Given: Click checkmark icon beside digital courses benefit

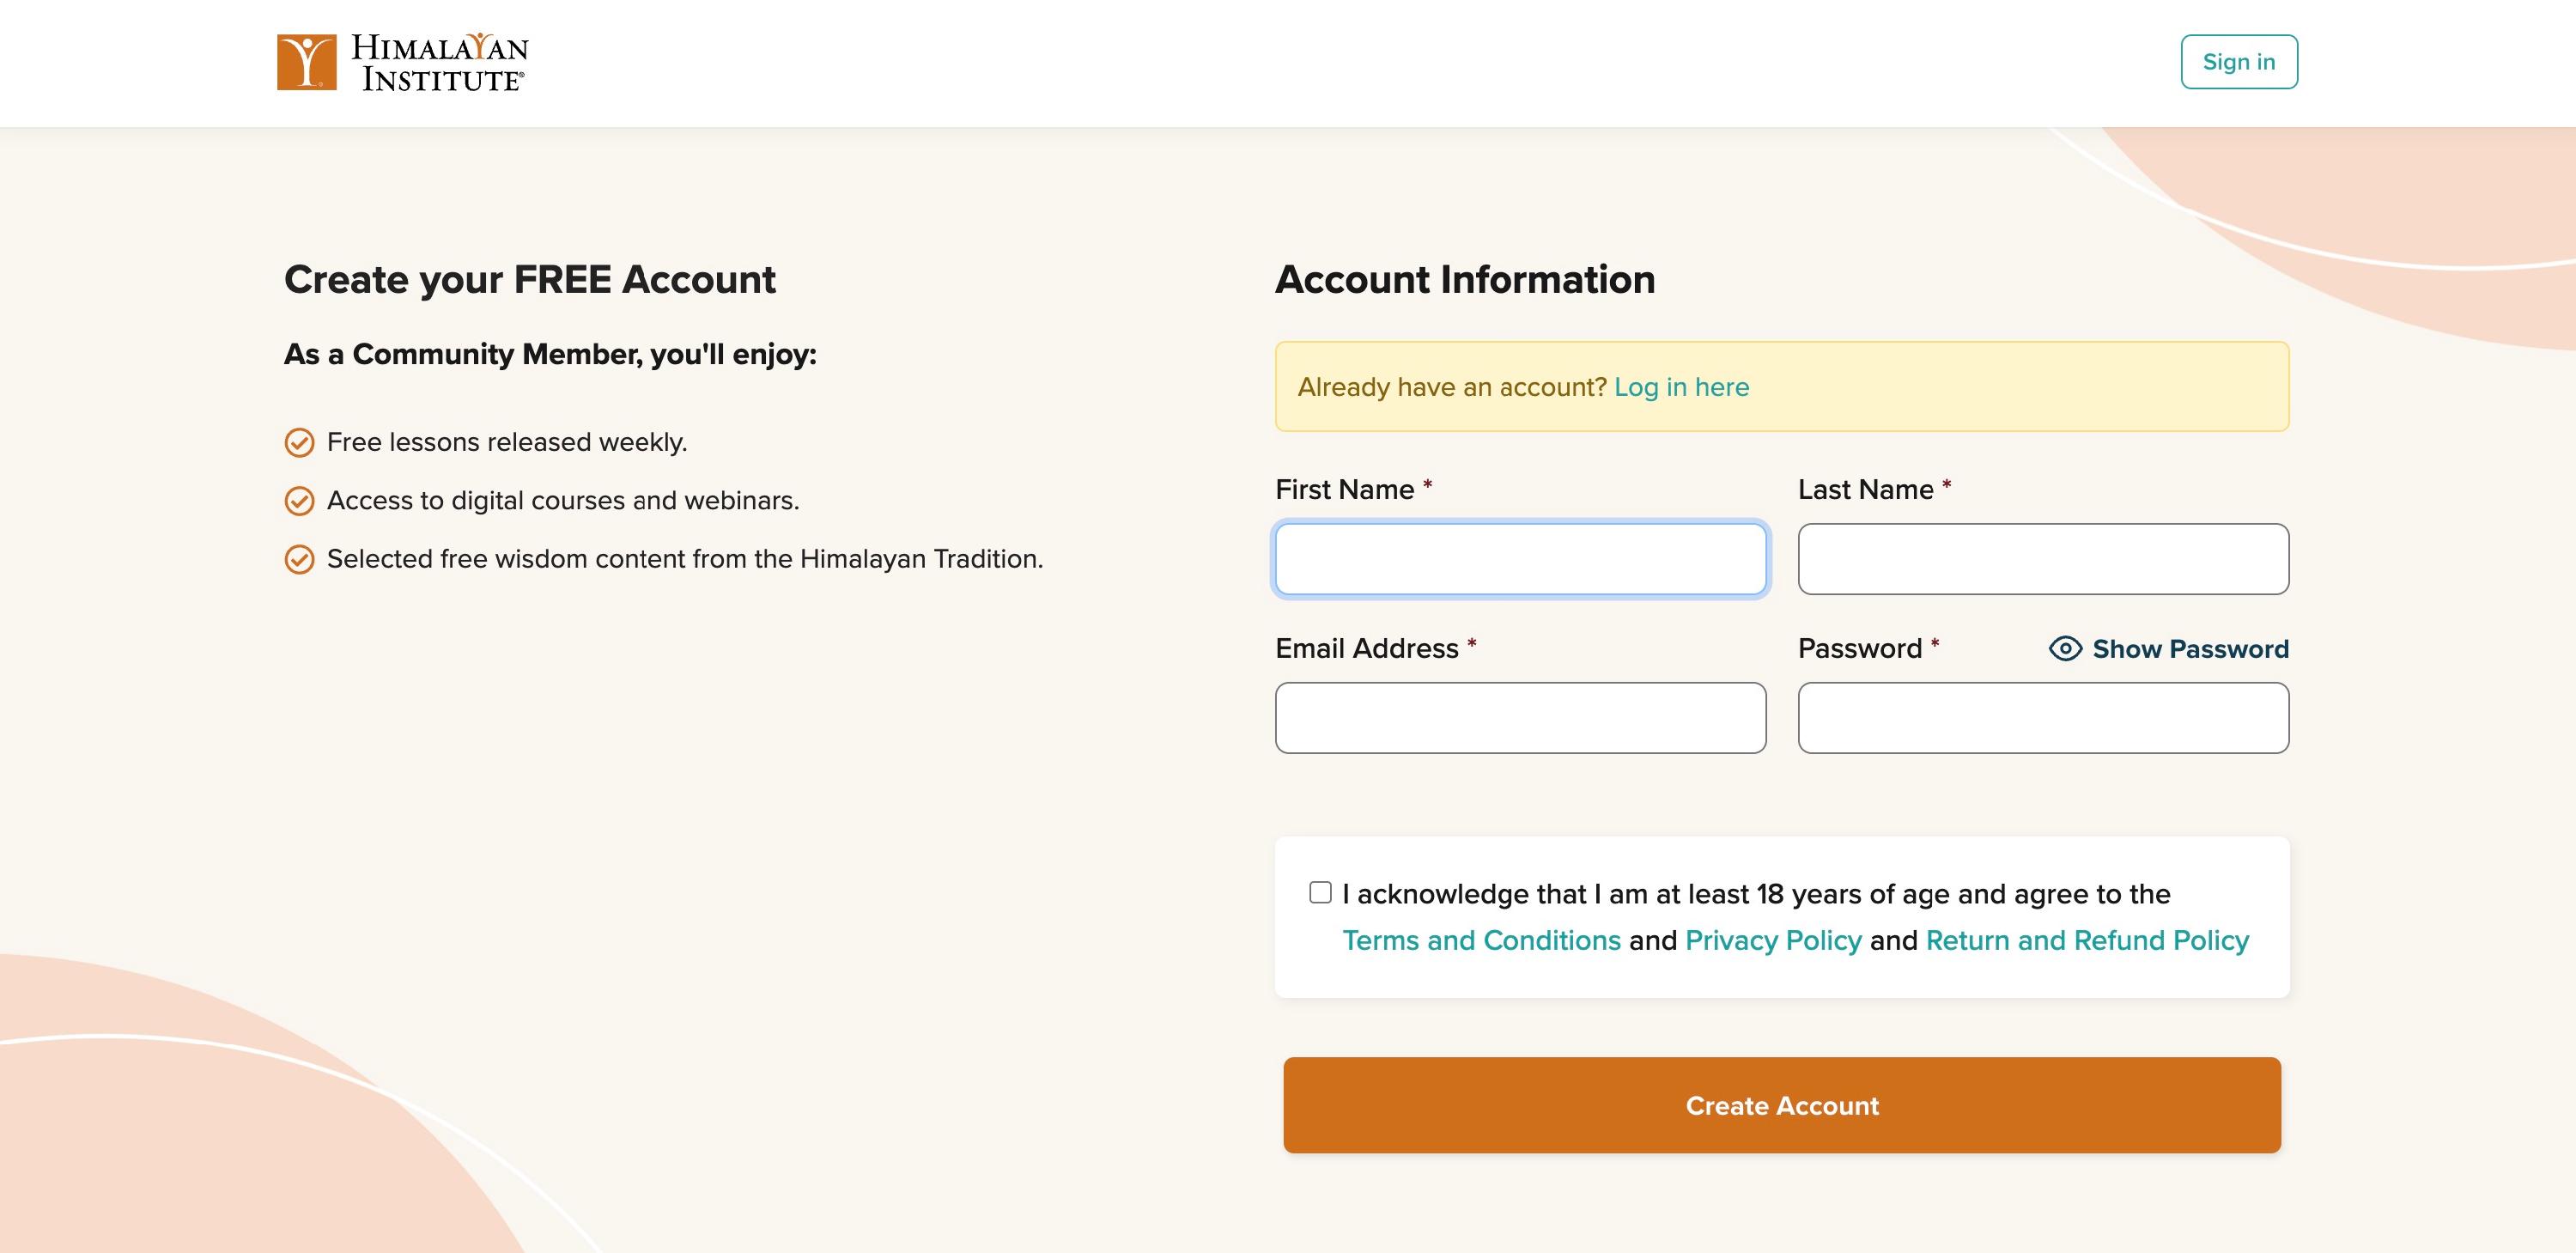Looking at the screenshot, I should click(x=299, y=501).
